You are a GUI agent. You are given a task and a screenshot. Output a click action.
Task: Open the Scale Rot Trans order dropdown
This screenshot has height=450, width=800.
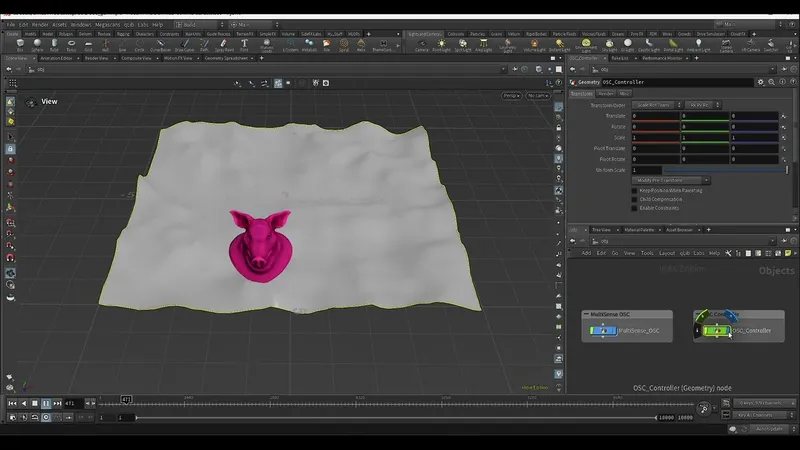click(657, 105)
